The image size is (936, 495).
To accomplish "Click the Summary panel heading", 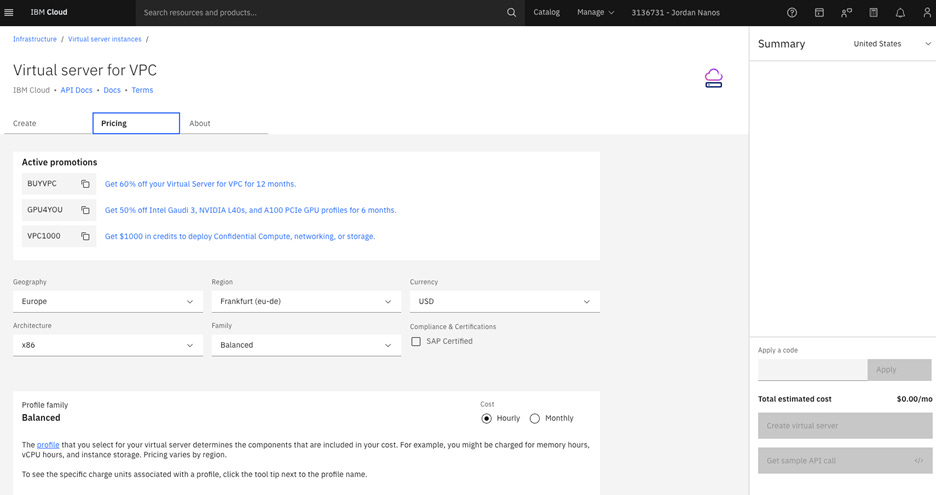I will click(x=781, y=44).
